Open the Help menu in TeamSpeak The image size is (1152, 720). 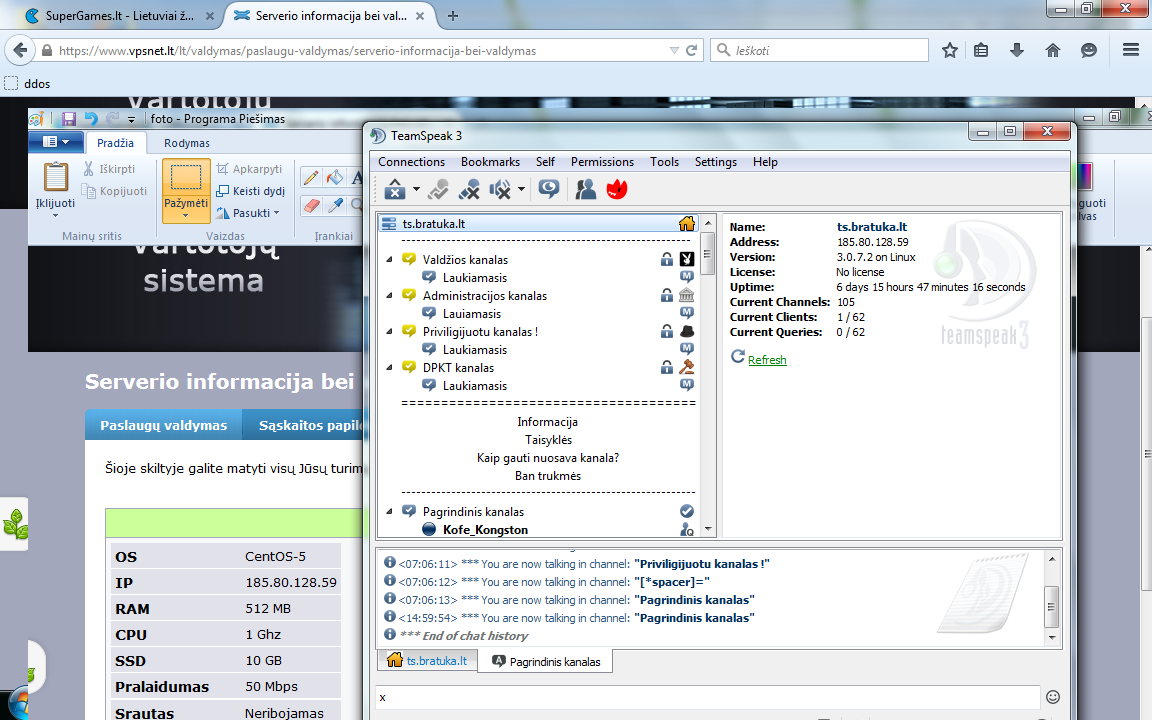[x=765, y=162]
